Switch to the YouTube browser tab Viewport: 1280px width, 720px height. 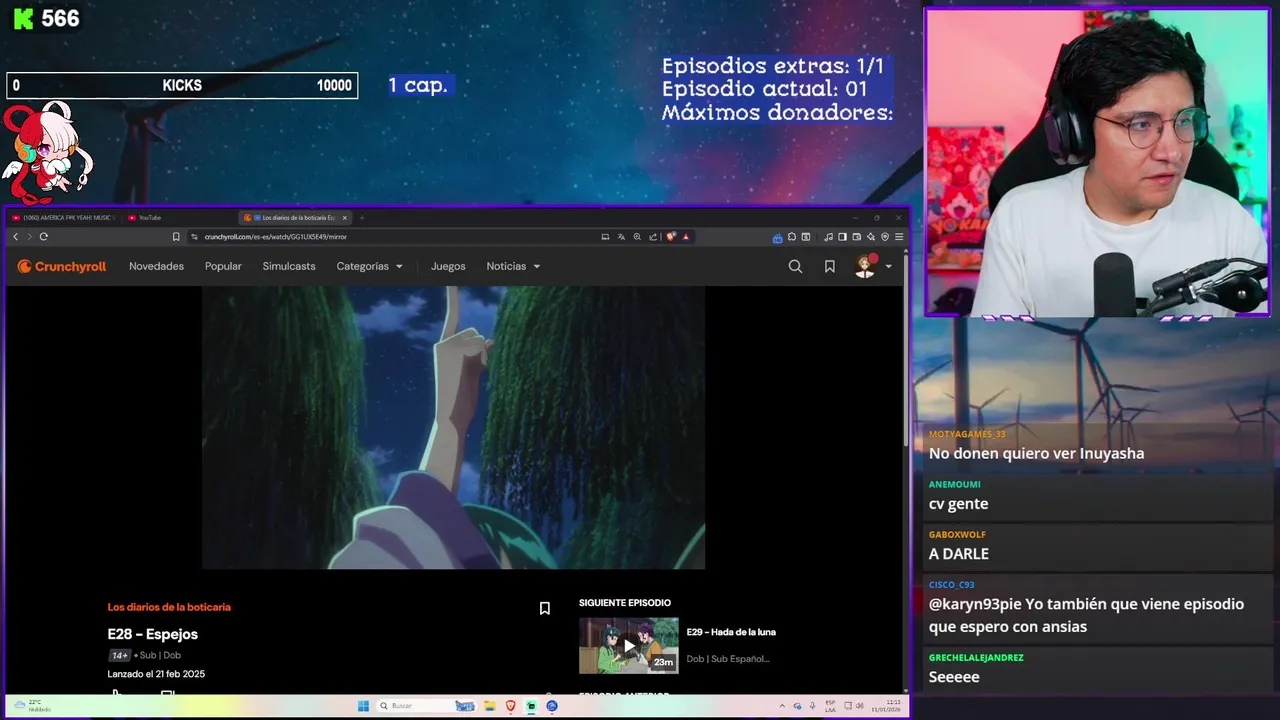point(150,217)
